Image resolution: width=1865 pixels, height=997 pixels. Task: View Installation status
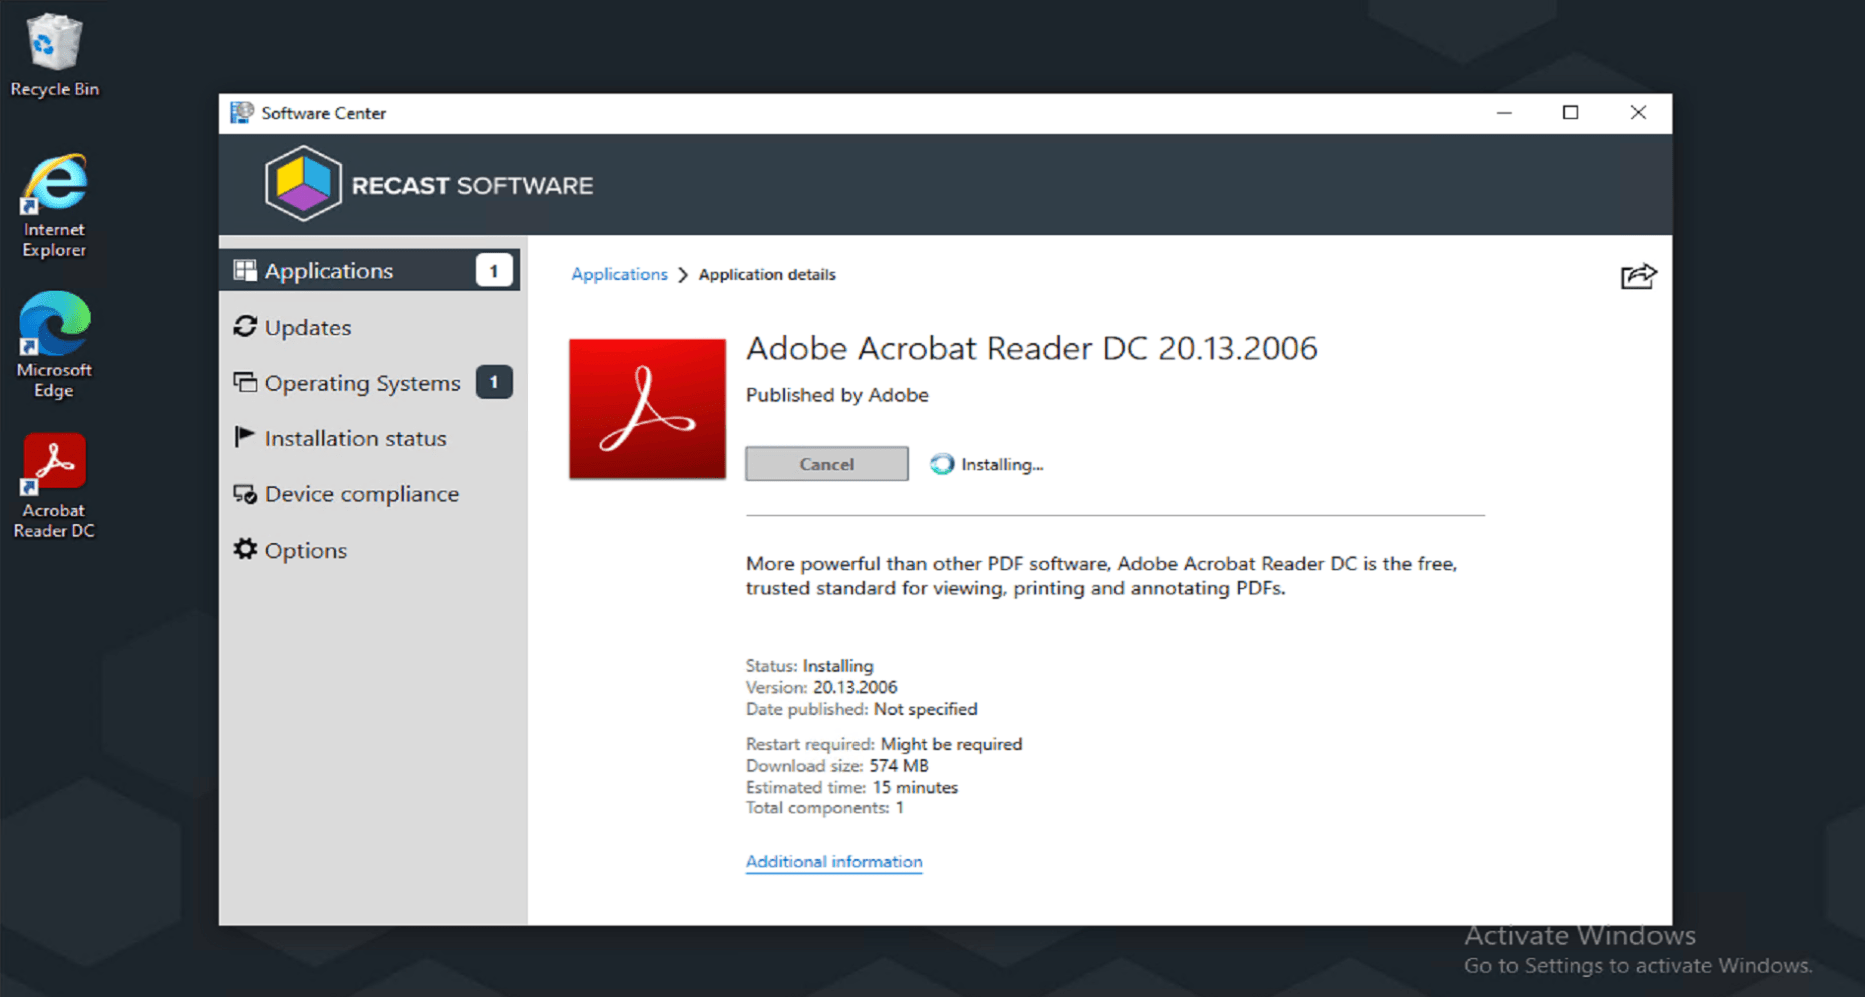coord(355,438)
